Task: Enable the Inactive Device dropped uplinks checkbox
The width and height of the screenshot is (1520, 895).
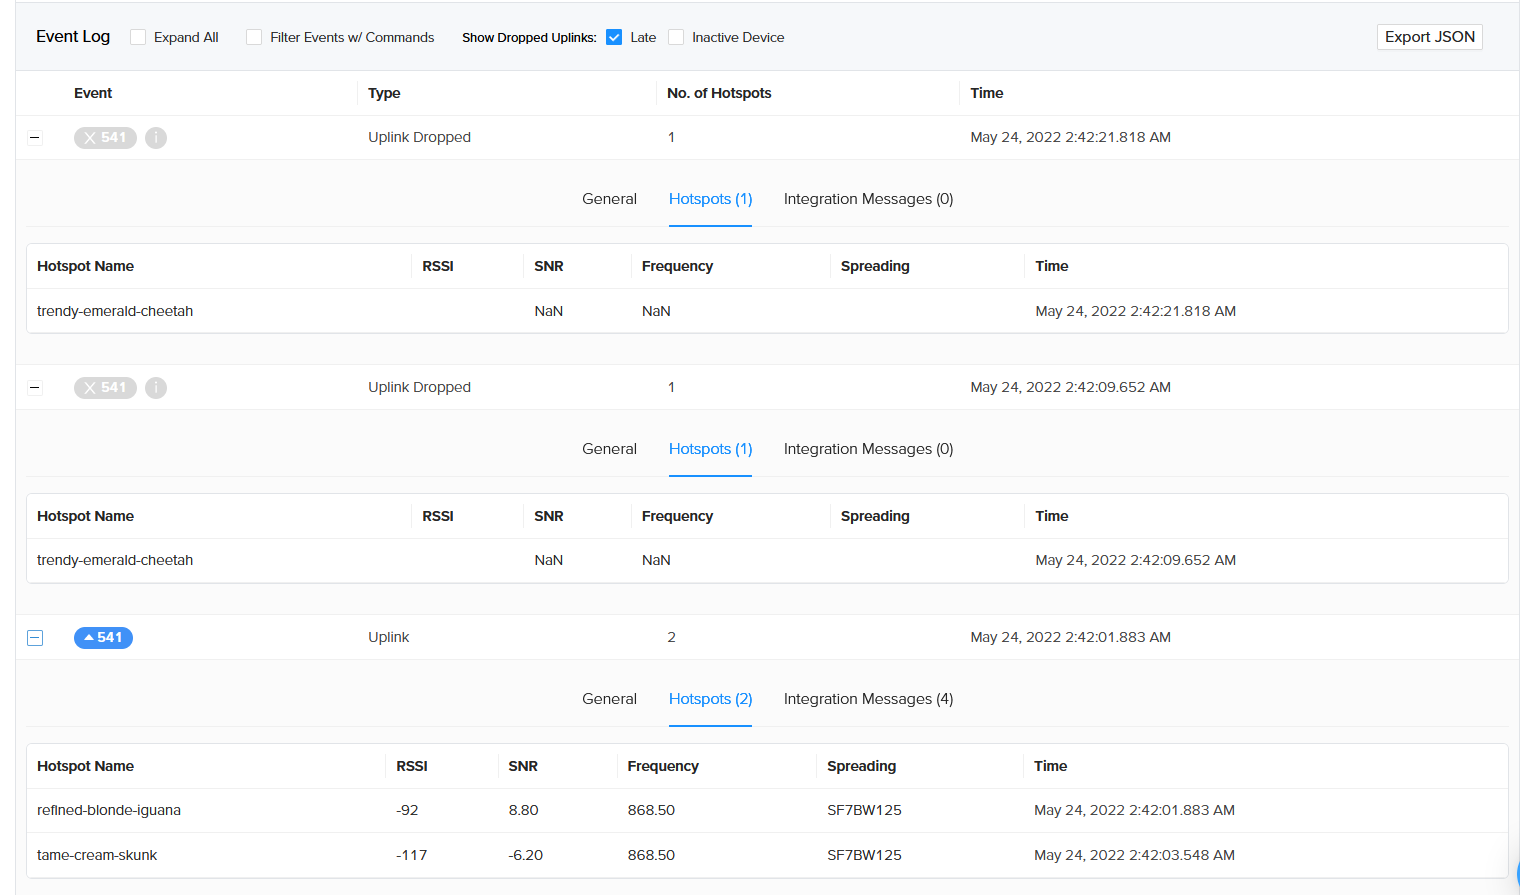Action: click(676, 37)
